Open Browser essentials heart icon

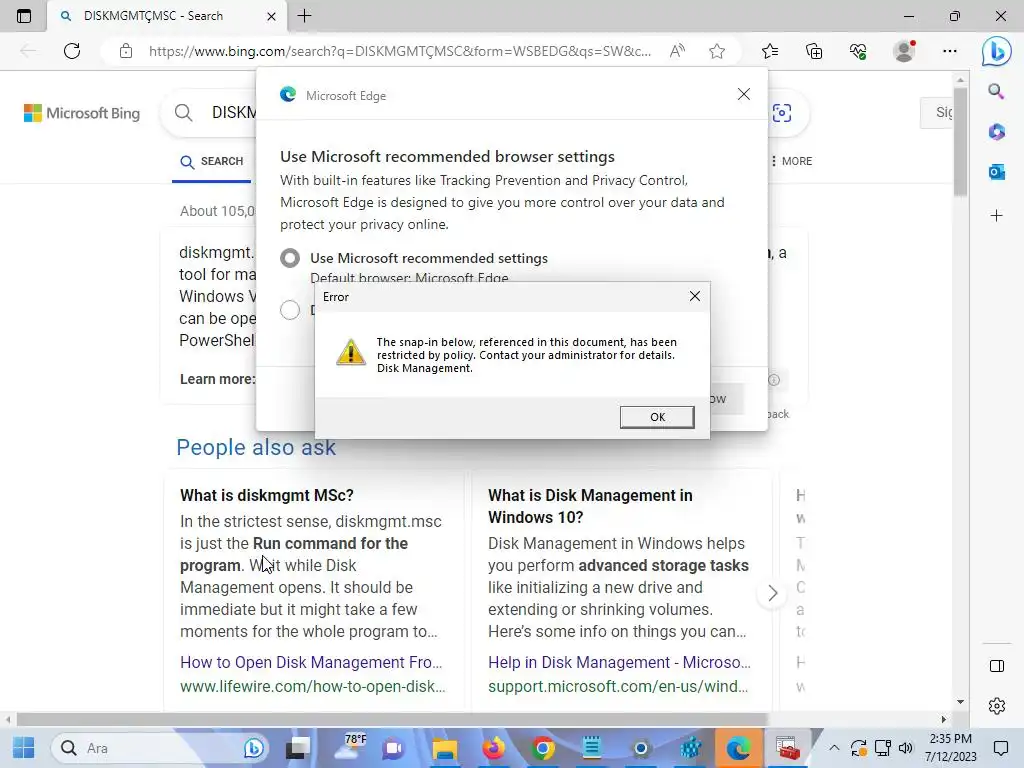[x=858, y=51]
